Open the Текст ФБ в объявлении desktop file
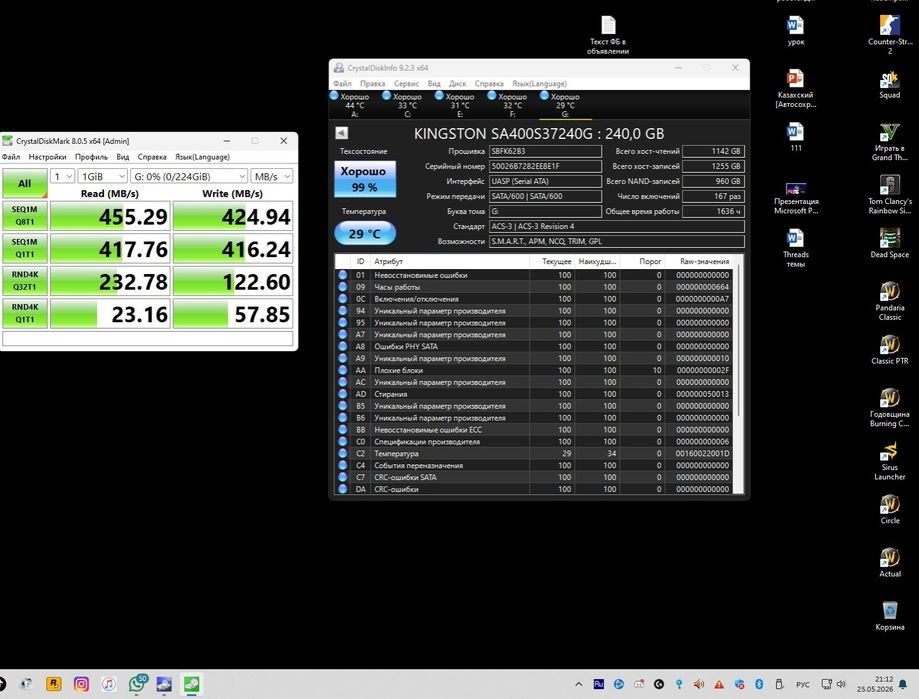Screen dimensions: 919x699 (608, 35)
